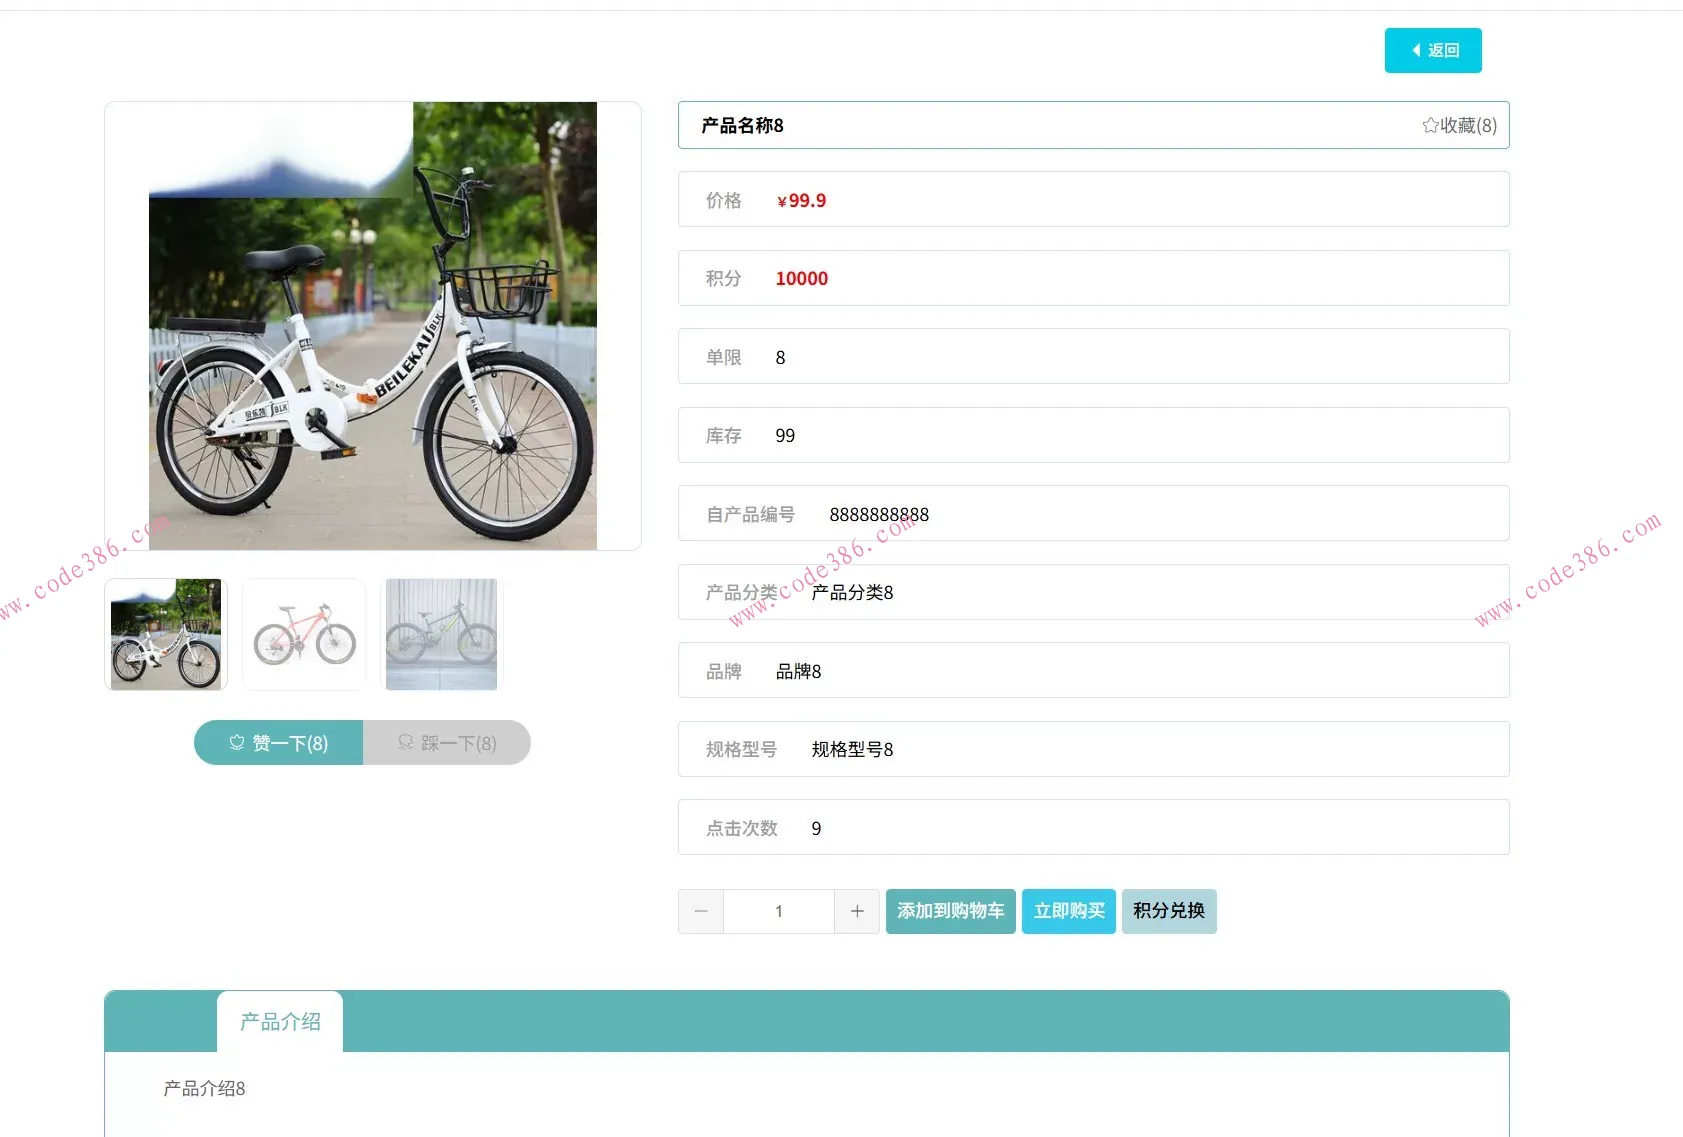Redeem with points via 积分兑换
Image resolution: width=1683 pixels, height=1137 pixels.
click(1168, 911)
